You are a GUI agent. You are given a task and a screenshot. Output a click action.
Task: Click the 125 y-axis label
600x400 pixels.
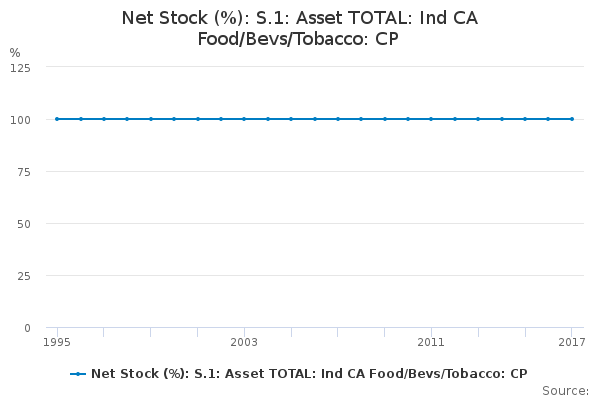point(20,68)
